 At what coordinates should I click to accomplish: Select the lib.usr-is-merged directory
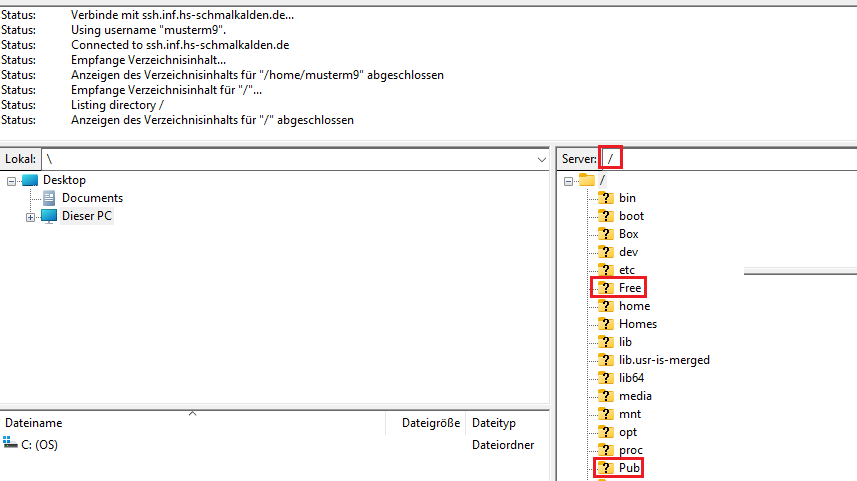(x=664, y=360)
